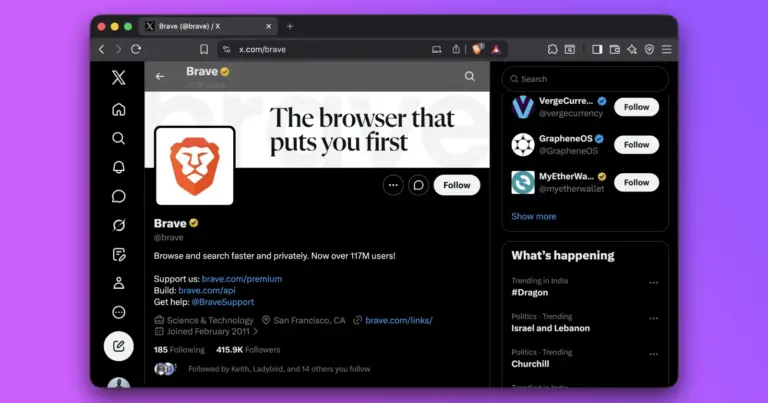
Task: Open a new browser tab
Action: (x=290, y=26)
